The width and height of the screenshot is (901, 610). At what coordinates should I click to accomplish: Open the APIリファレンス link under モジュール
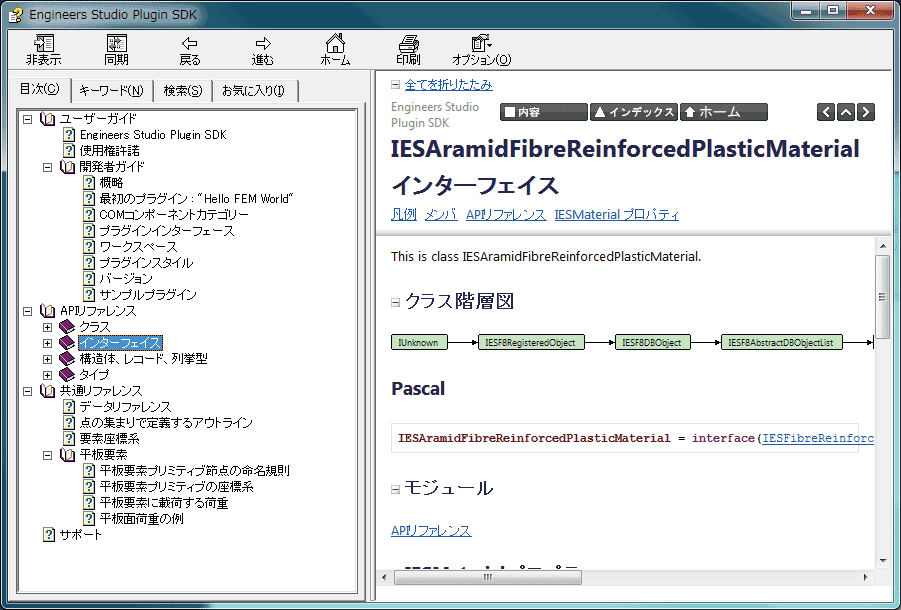tap(431, 531)
